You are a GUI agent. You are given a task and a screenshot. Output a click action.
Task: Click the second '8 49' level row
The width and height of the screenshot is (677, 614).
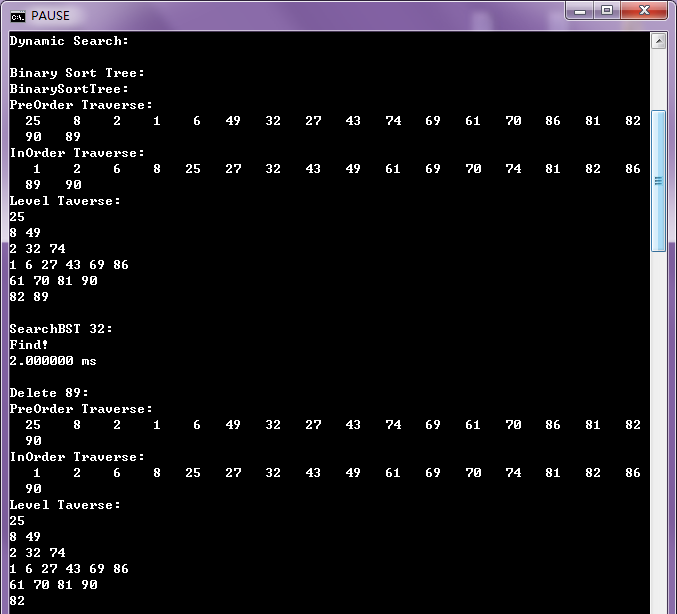click(25, 537)
